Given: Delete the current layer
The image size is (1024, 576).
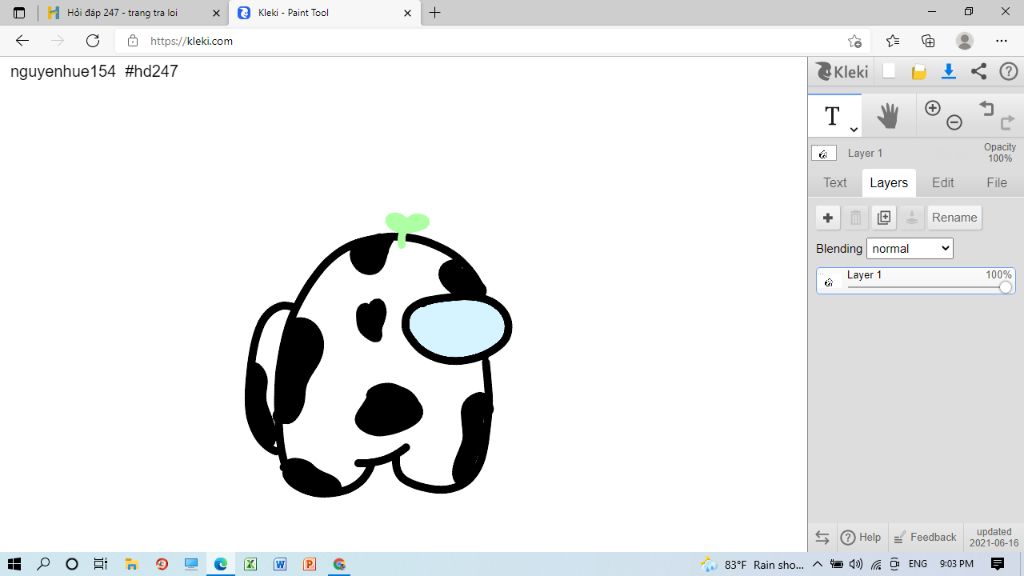Looking at the screenshot, I should click(856, 217).
